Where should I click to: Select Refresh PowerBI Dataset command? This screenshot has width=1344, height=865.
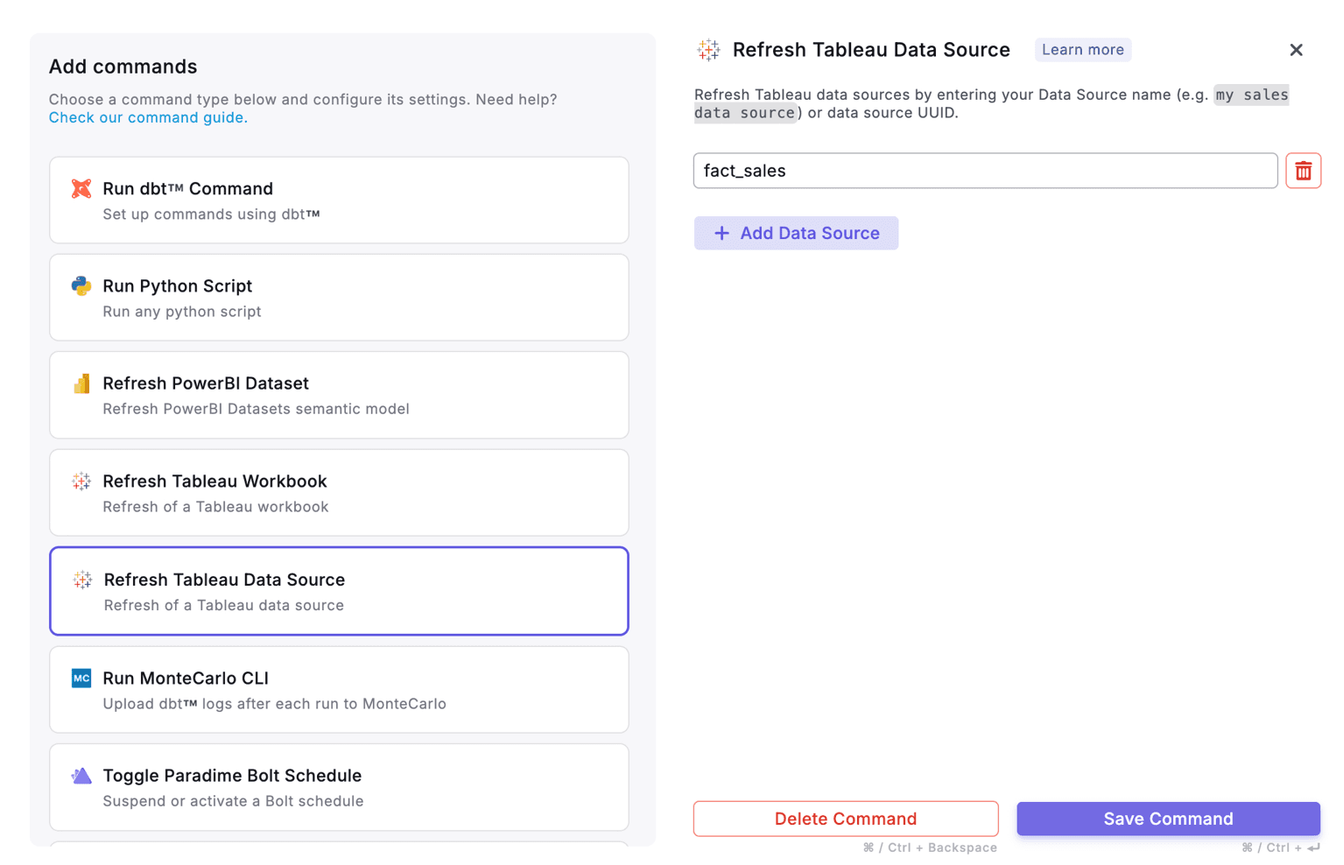click(x=339, y=395)
